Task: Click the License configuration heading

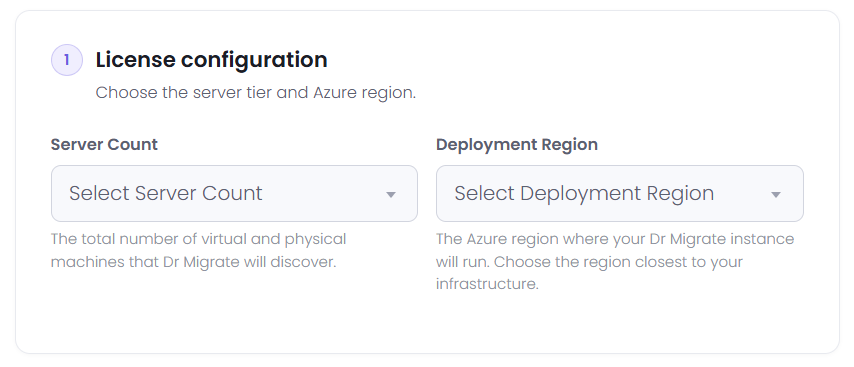Action: (x=211, y=60)
